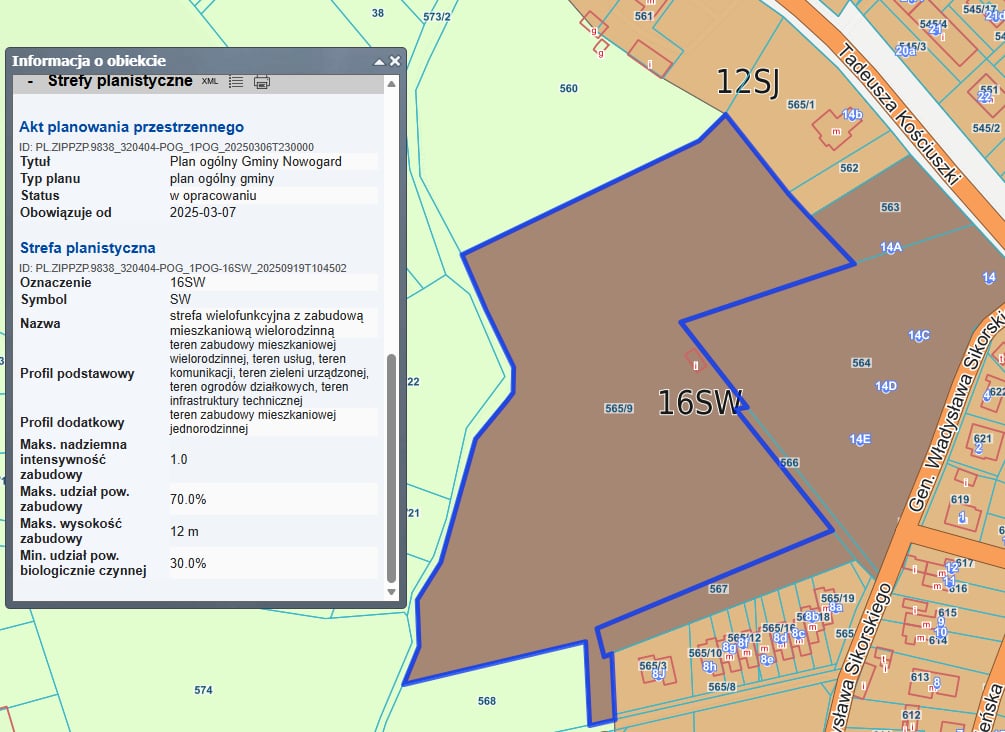Minimize the Informacja o obiekcie panel via arrow

point(379,62)
